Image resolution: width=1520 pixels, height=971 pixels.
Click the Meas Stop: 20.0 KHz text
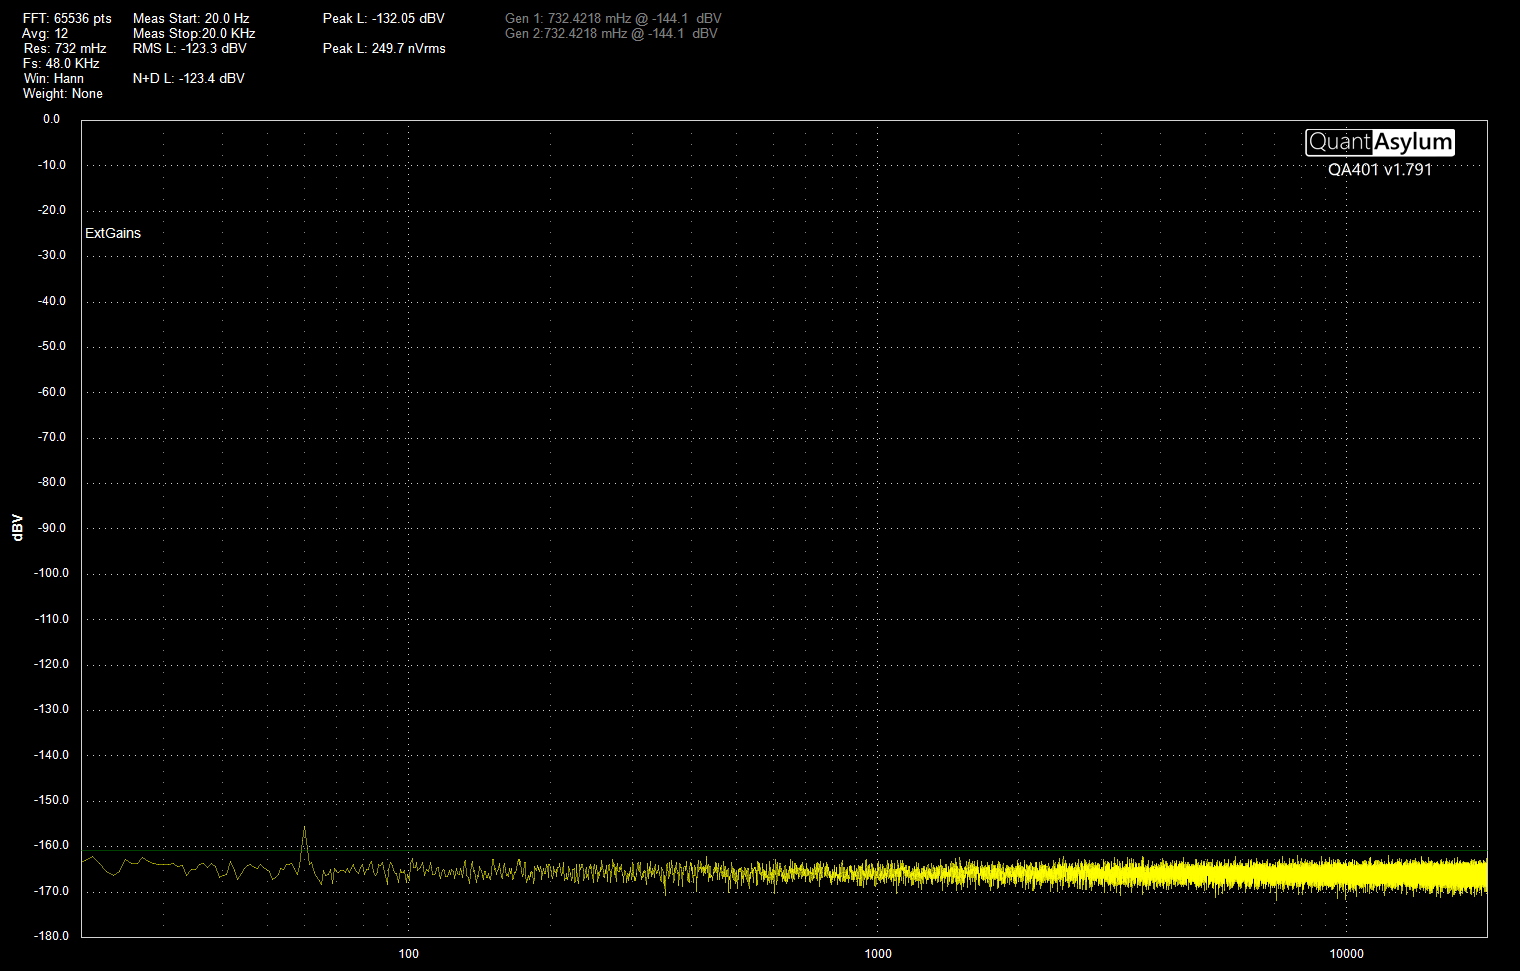(194, 34)
